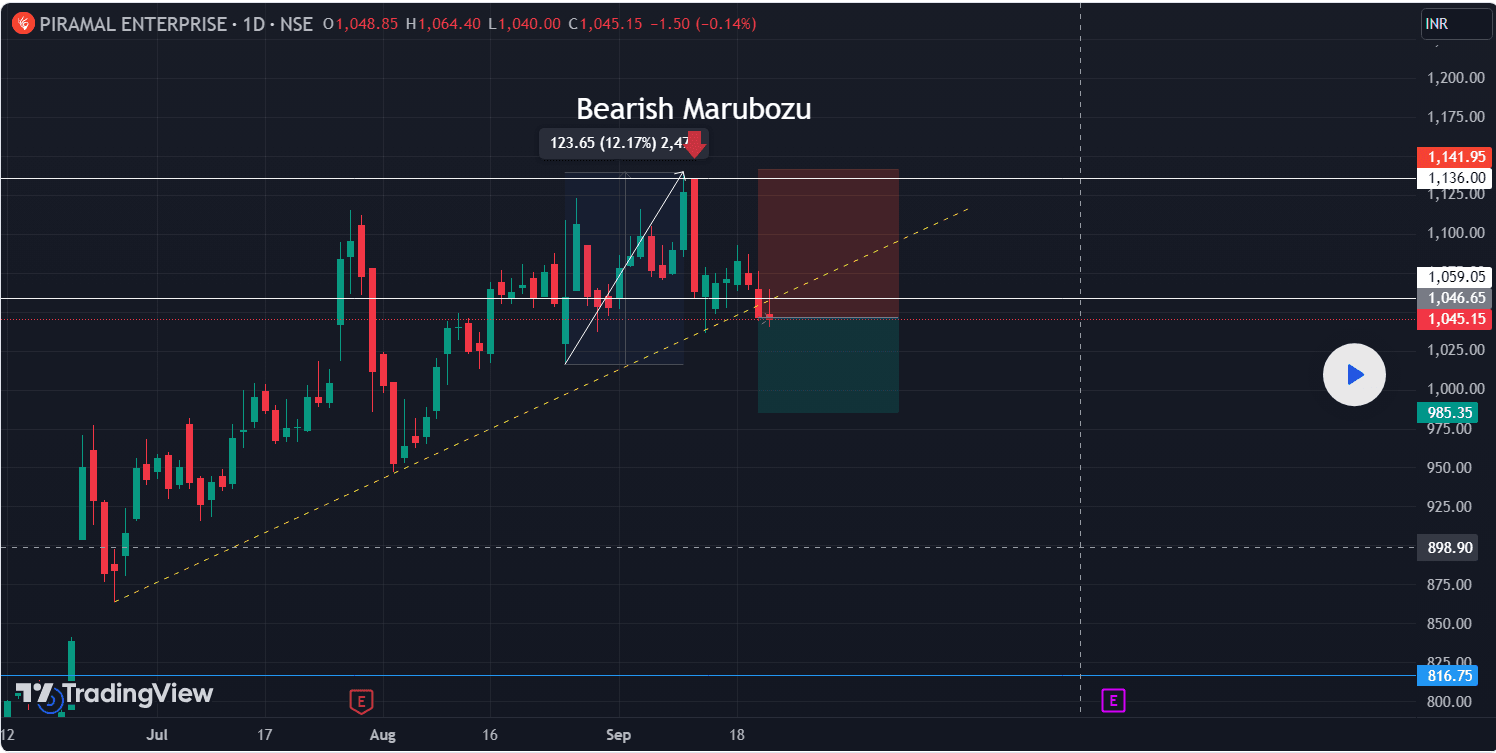Select the green profit zone of short position
The width and height of the screenshot is (1496, 753).
click(x=828, y=365)
